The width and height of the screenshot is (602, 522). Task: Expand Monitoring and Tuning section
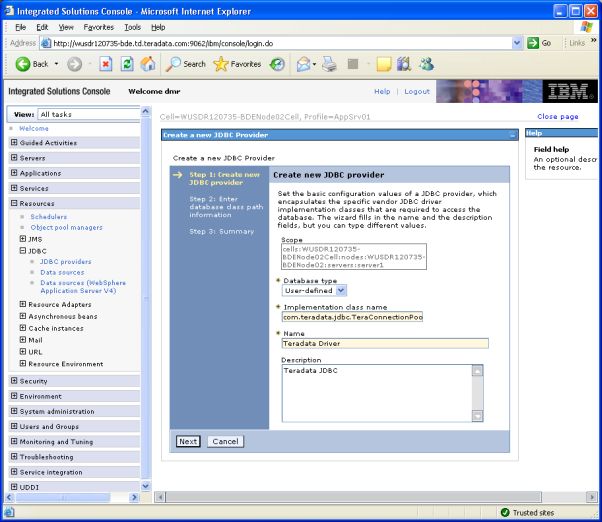14,441
